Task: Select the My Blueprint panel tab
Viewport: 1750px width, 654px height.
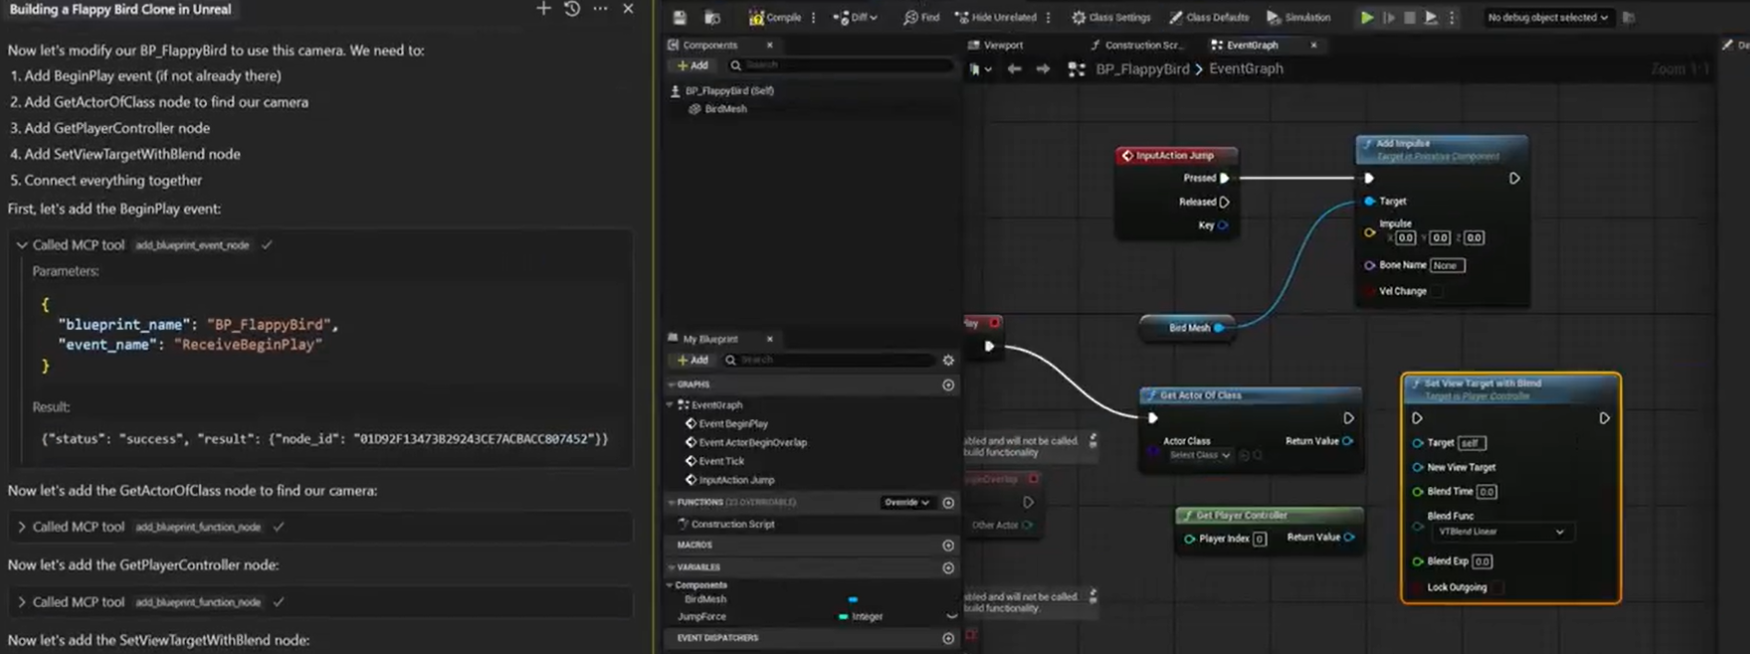Action: coord(710,339)
